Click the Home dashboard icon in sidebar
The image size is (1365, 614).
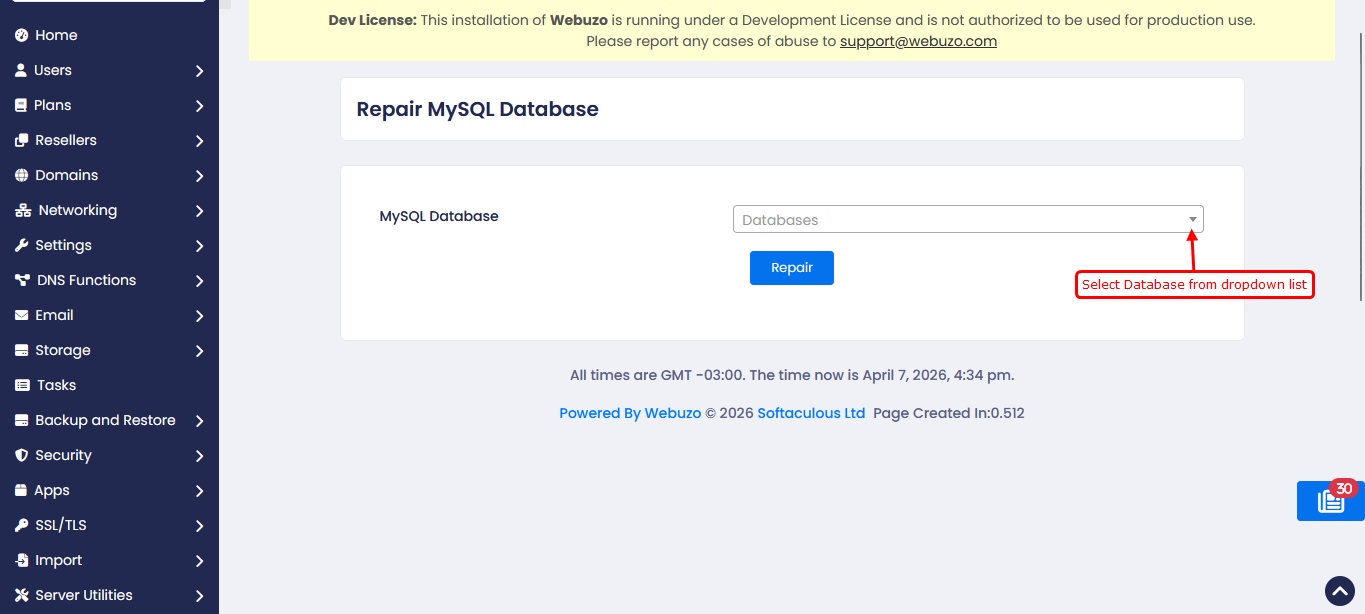pyautogui.click(x=21, y=35)
